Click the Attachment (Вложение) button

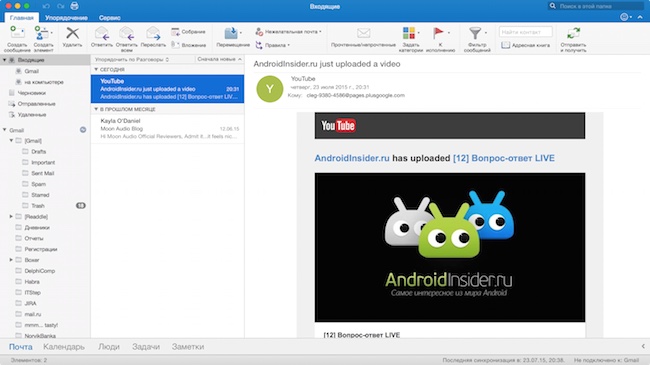point(188,45)
